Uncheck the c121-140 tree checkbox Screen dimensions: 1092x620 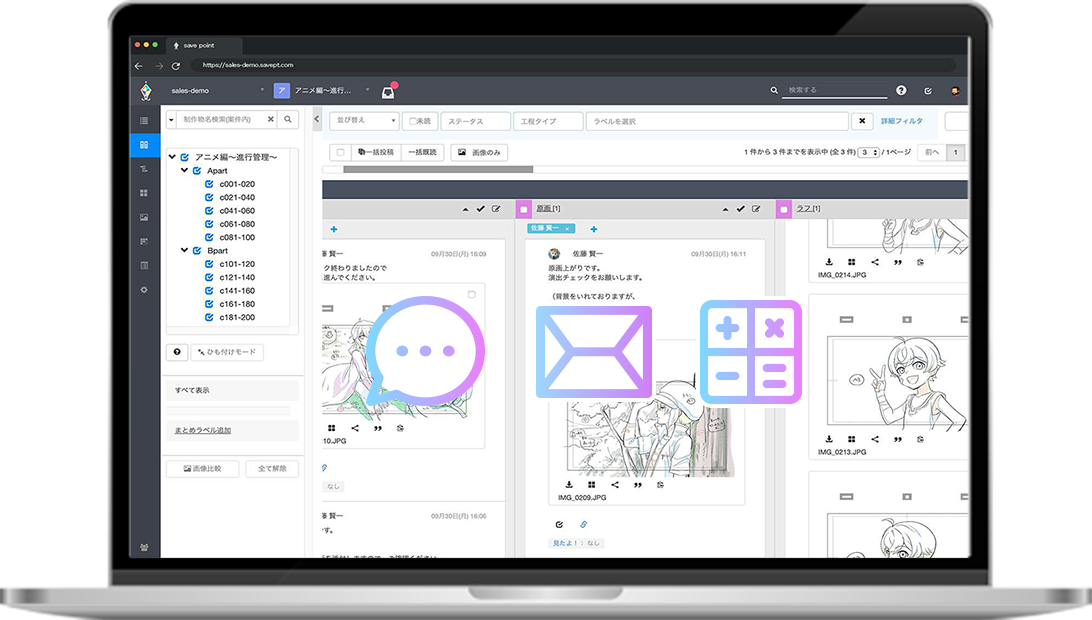(209, 277)
